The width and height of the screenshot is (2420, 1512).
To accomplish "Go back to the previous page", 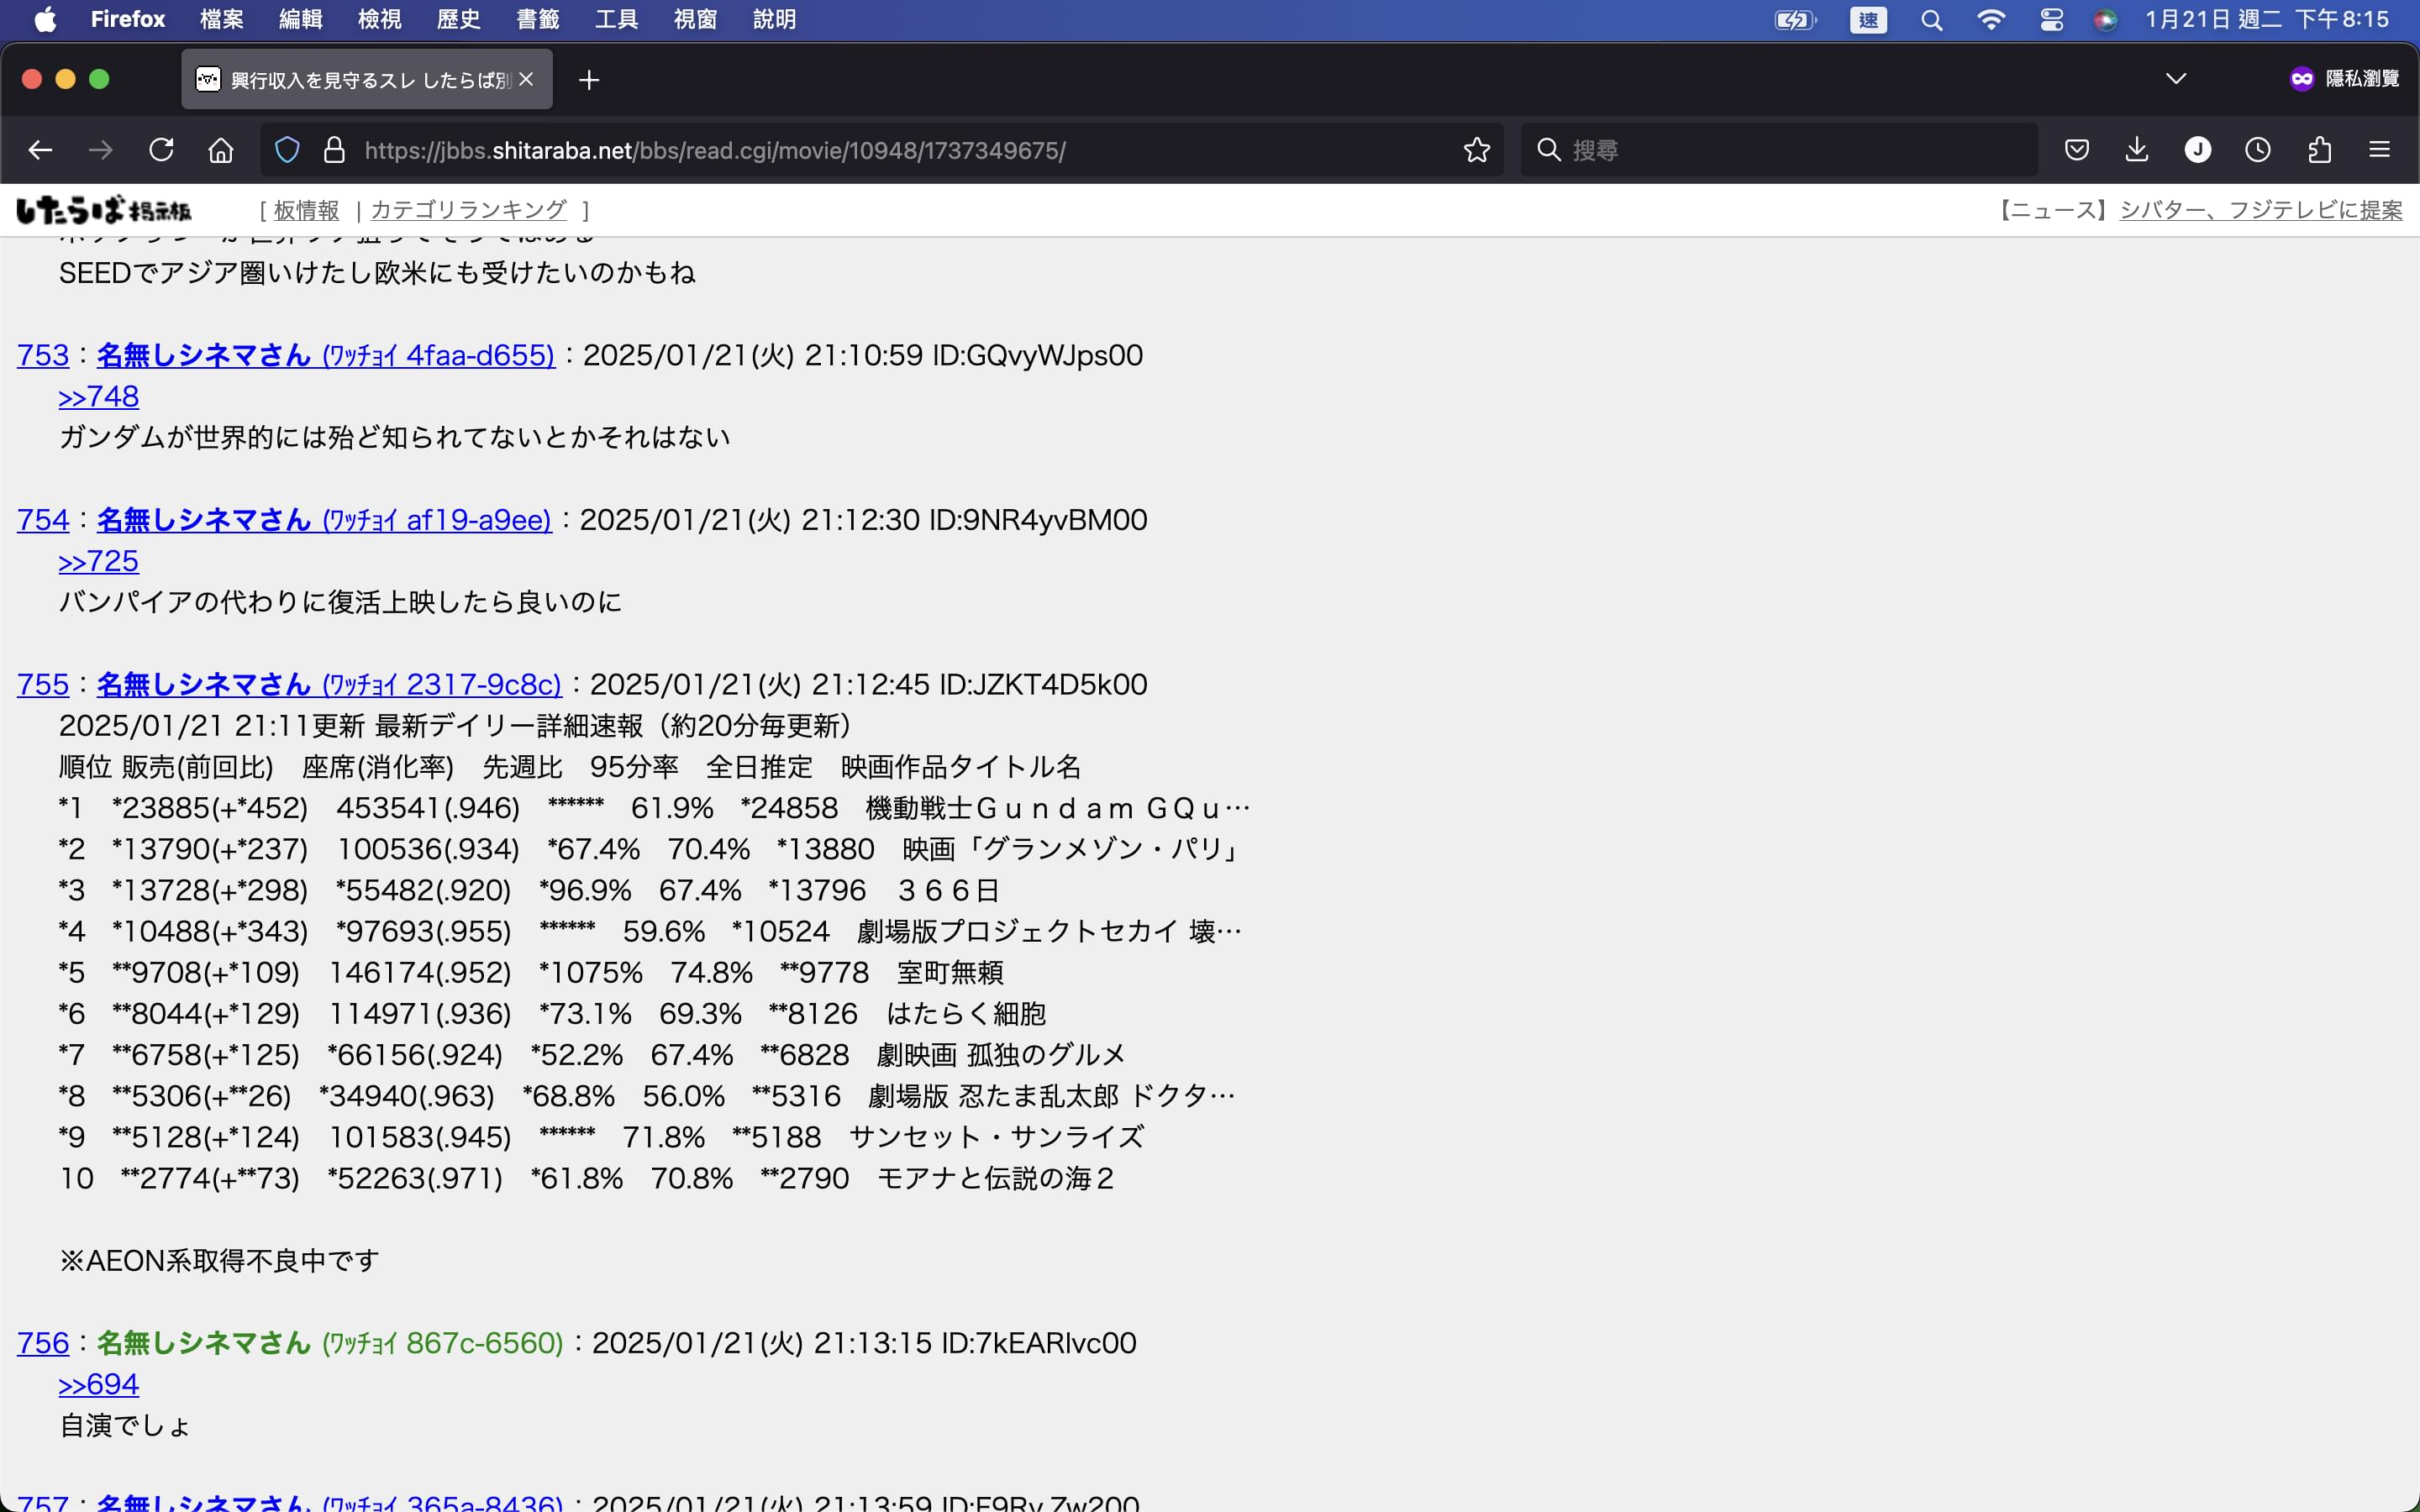I will click(40, 150).
